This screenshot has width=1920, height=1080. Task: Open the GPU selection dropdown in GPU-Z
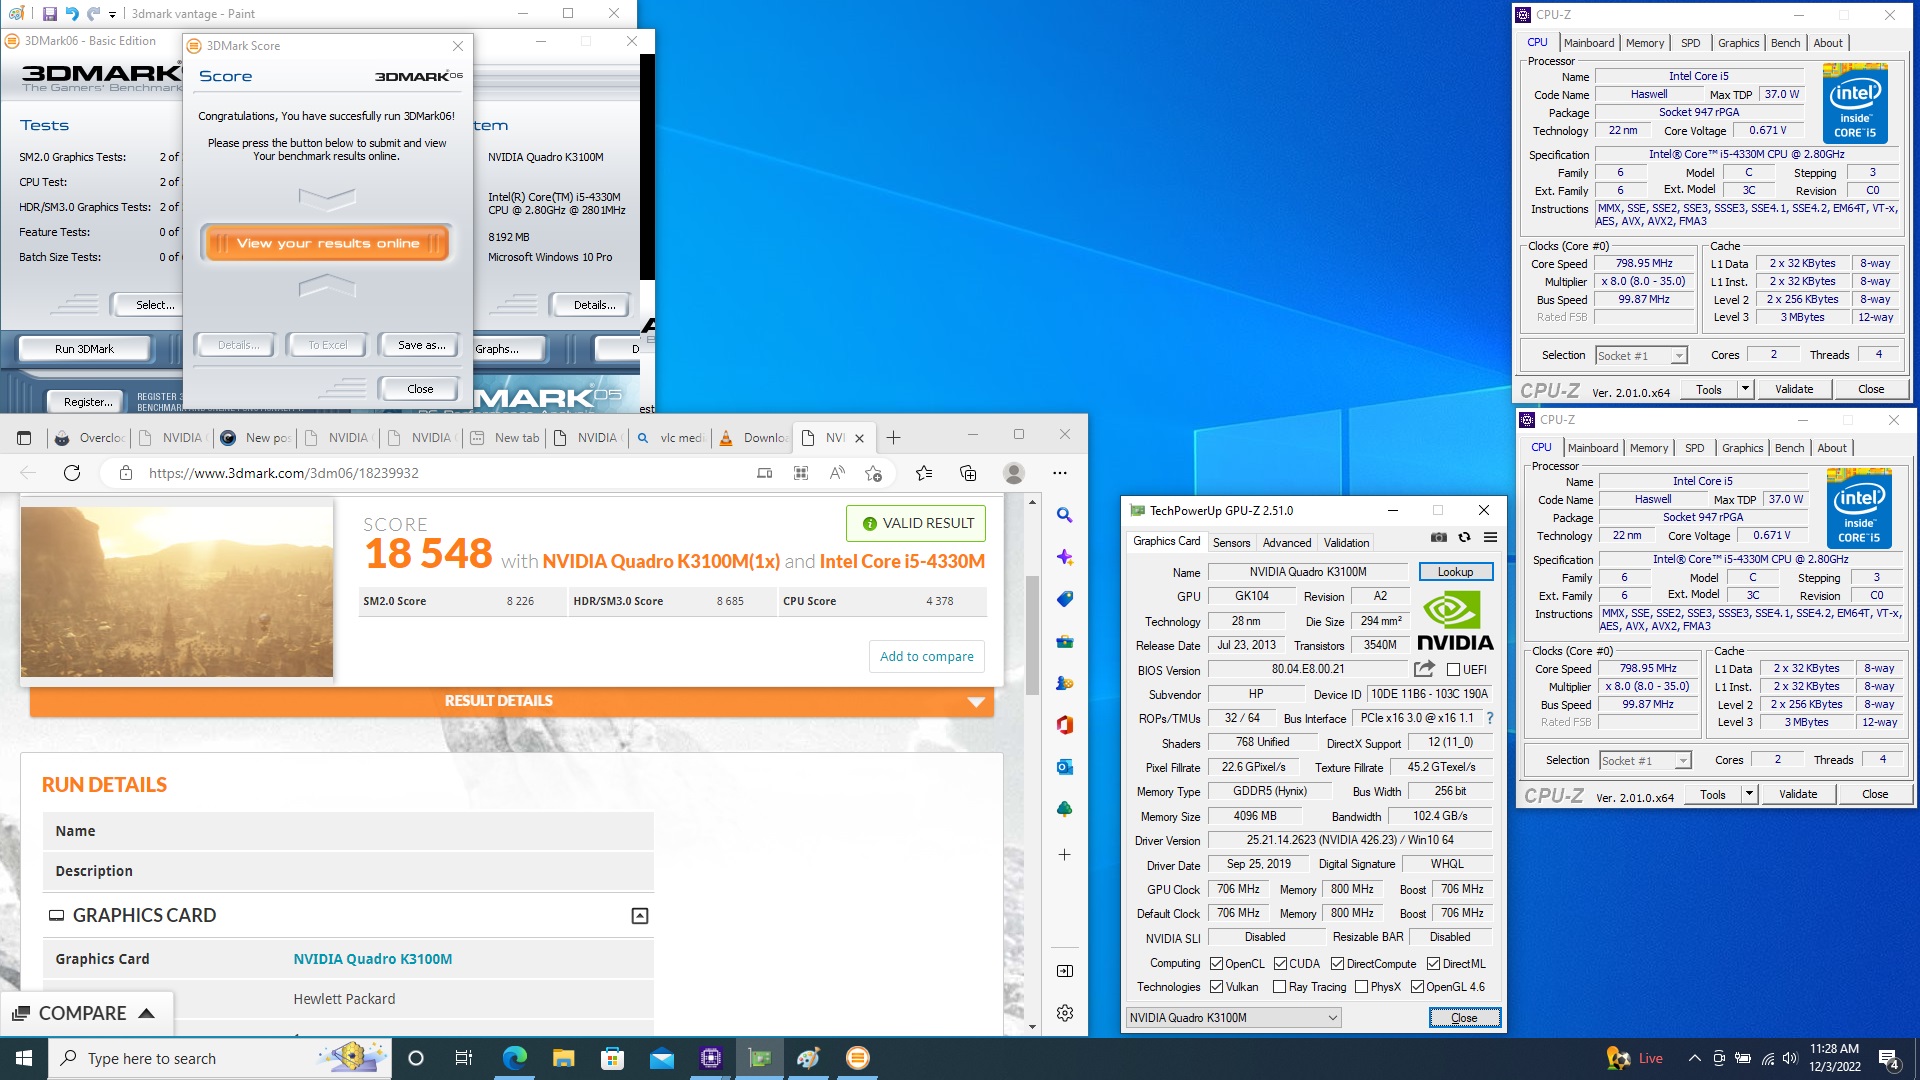pyautogui.click(x=1233, y=1018)
